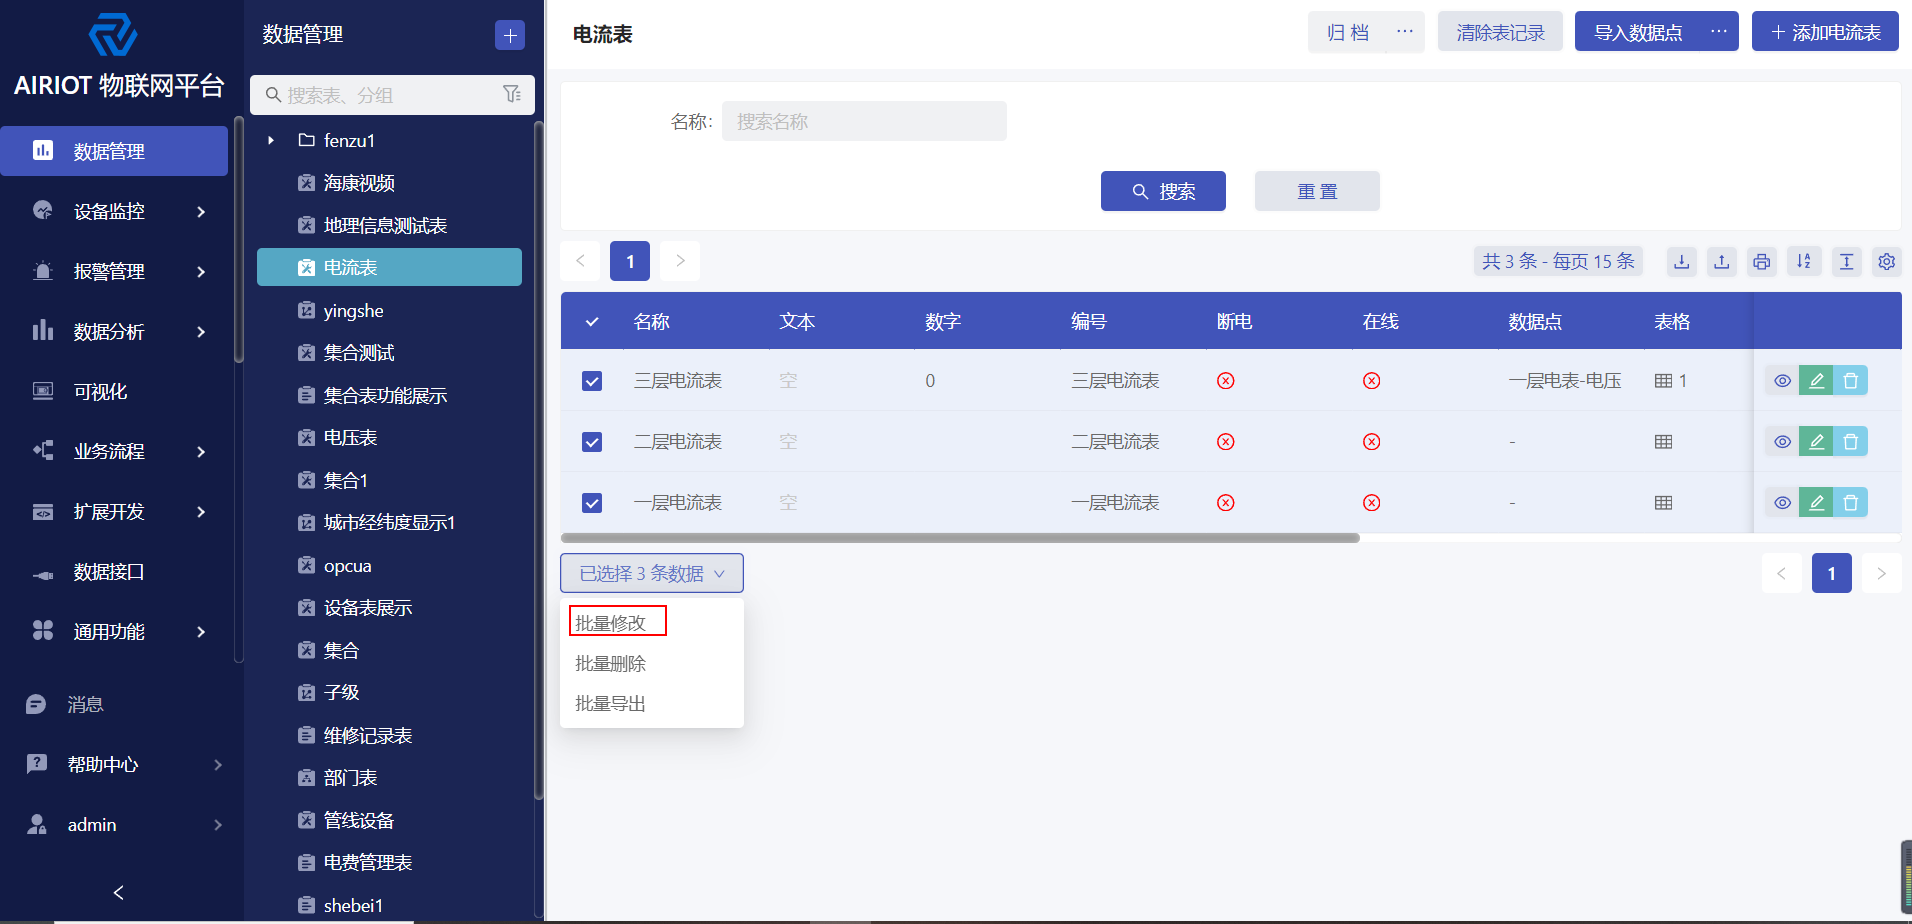Click the view eye icon for 二层电流表
The height and width of the screenshot is (924, 1912).
1782,441
